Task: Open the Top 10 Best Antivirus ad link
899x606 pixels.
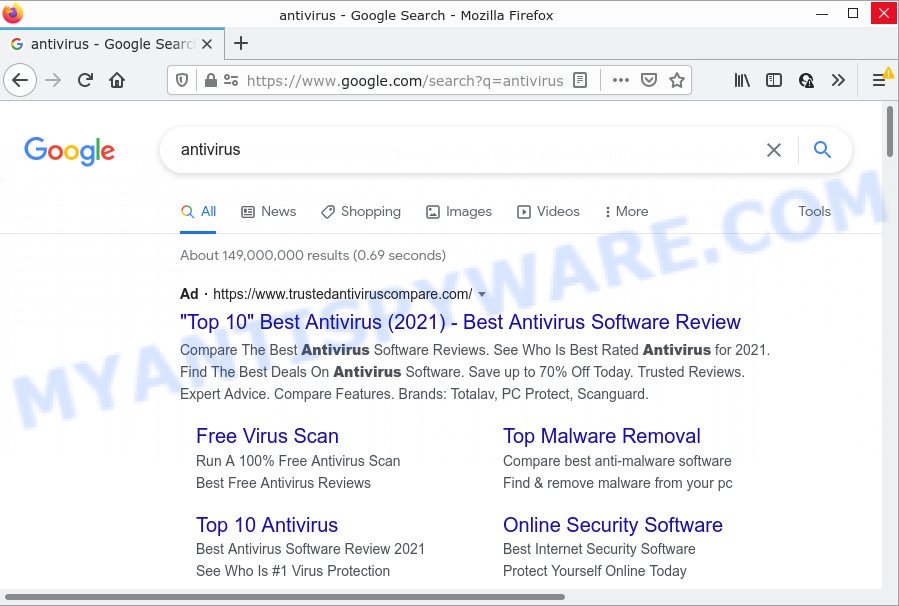Action: [460, 322]
